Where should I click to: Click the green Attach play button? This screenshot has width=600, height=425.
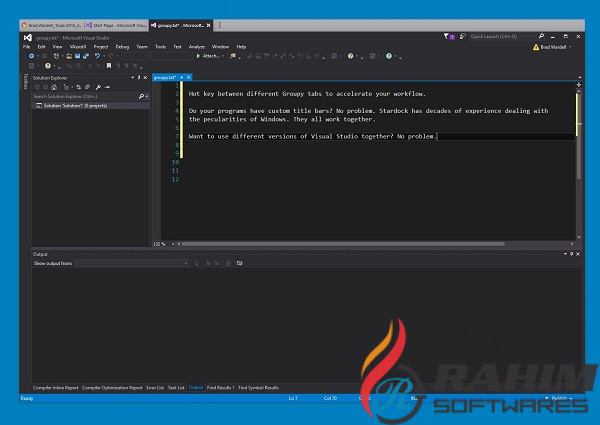click(198, 56)
